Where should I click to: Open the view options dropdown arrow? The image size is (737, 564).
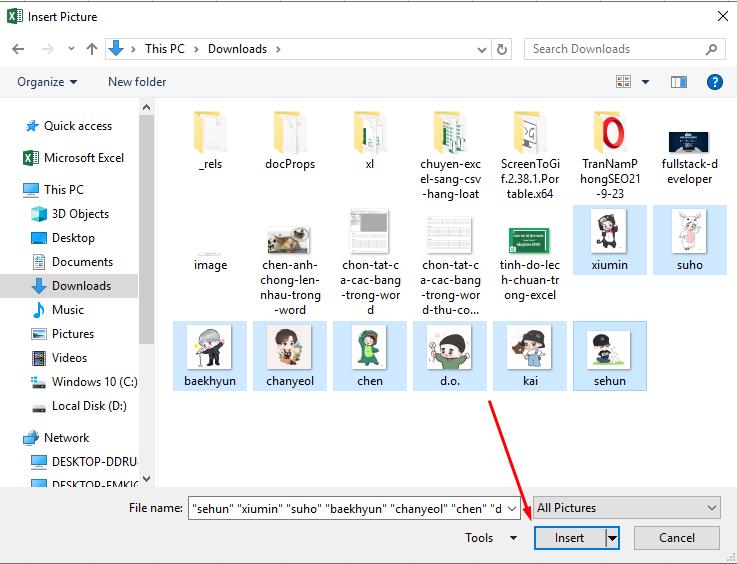tap(645, 82)
